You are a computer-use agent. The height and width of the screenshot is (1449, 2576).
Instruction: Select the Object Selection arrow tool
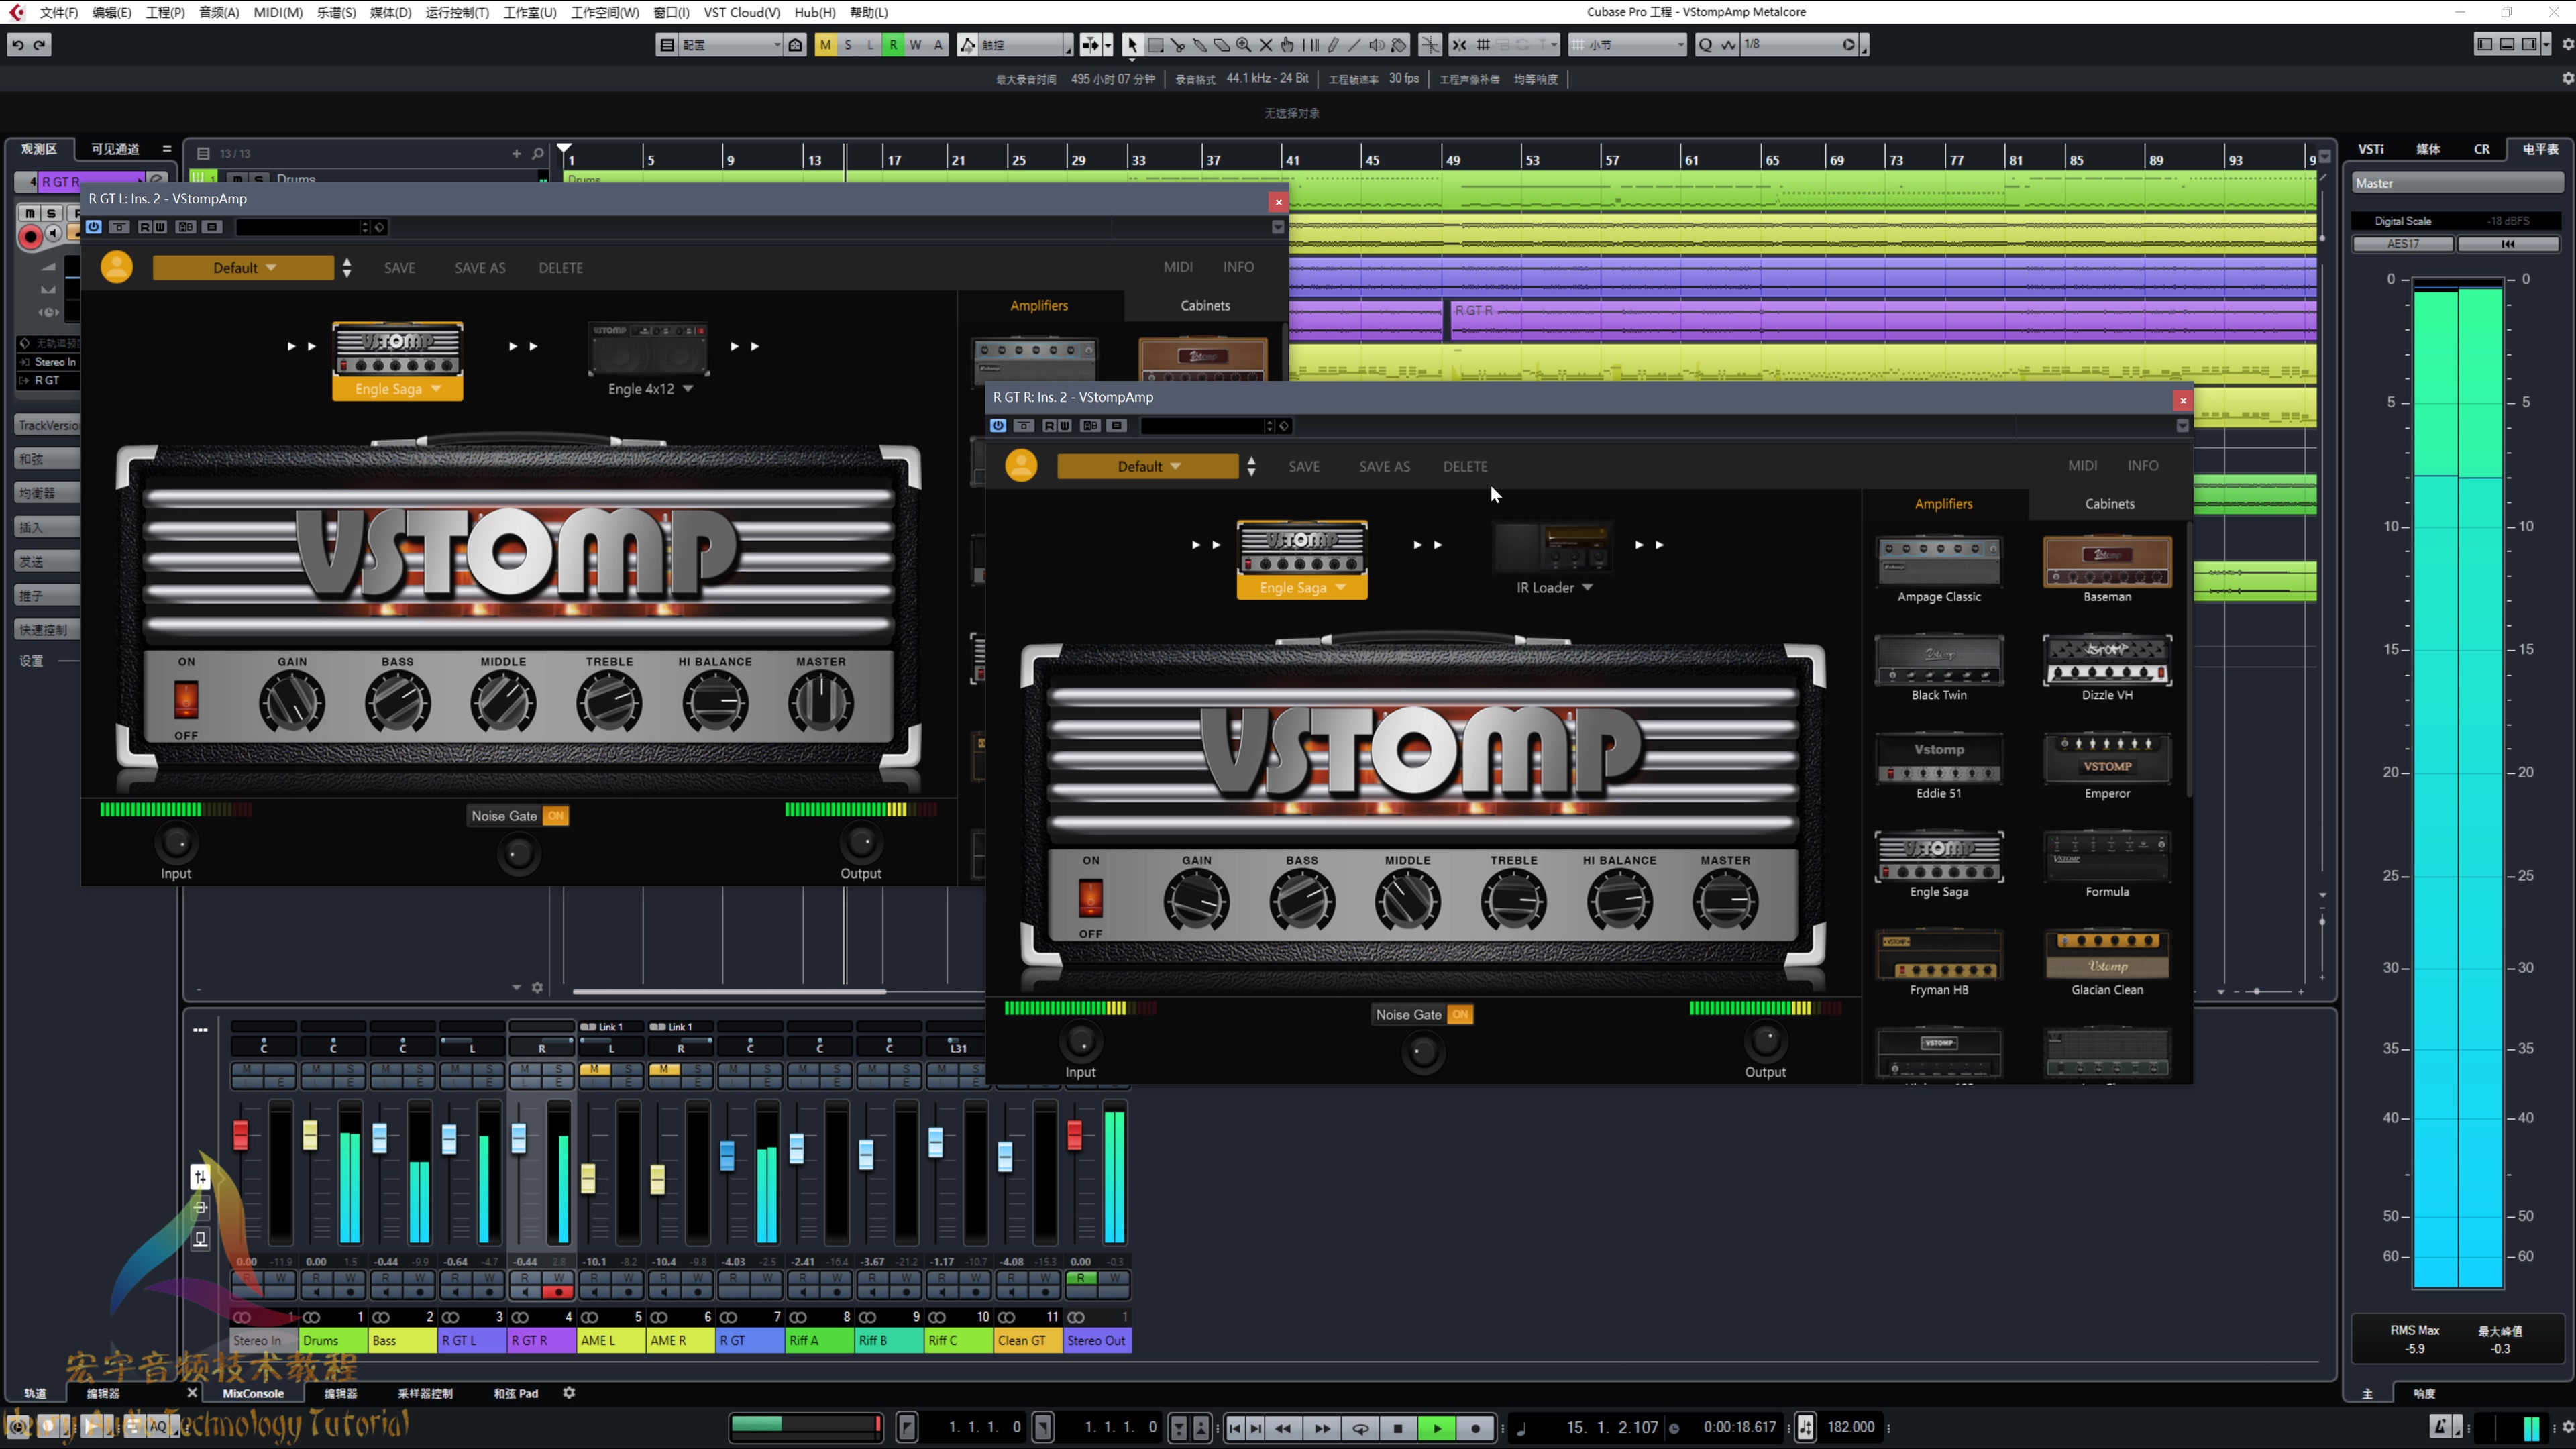pos(1132,44)
